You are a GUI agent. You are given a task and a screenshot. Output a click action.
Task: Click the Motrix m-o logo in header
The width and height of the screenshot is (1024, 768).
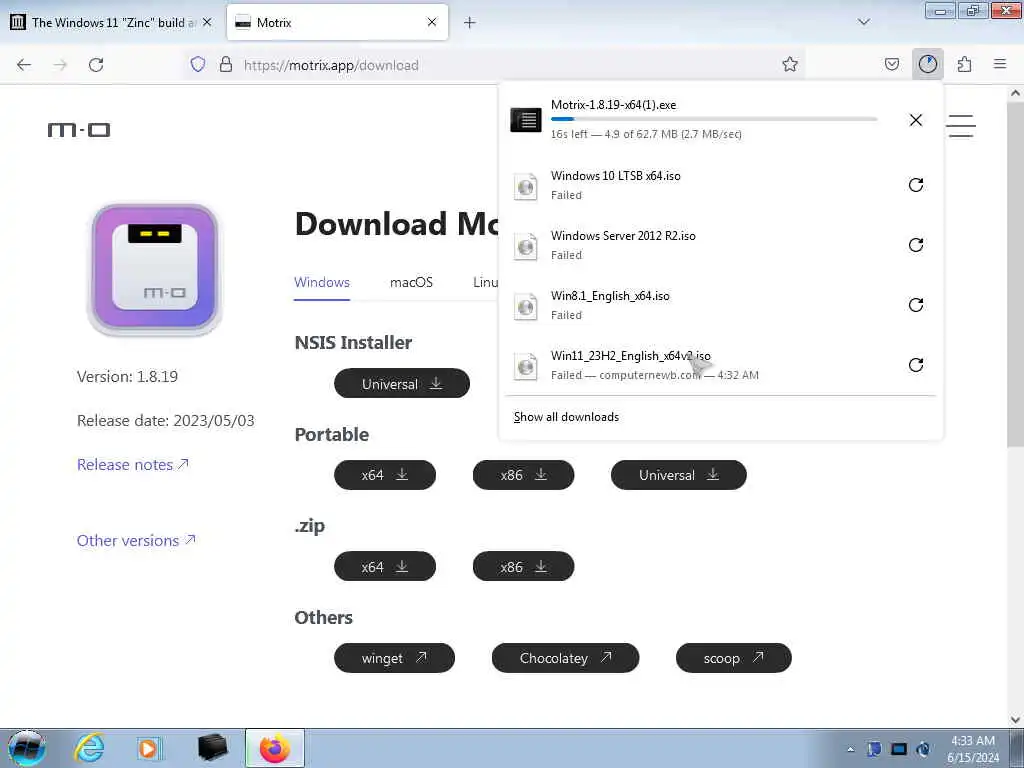click(x=78, y=130)
